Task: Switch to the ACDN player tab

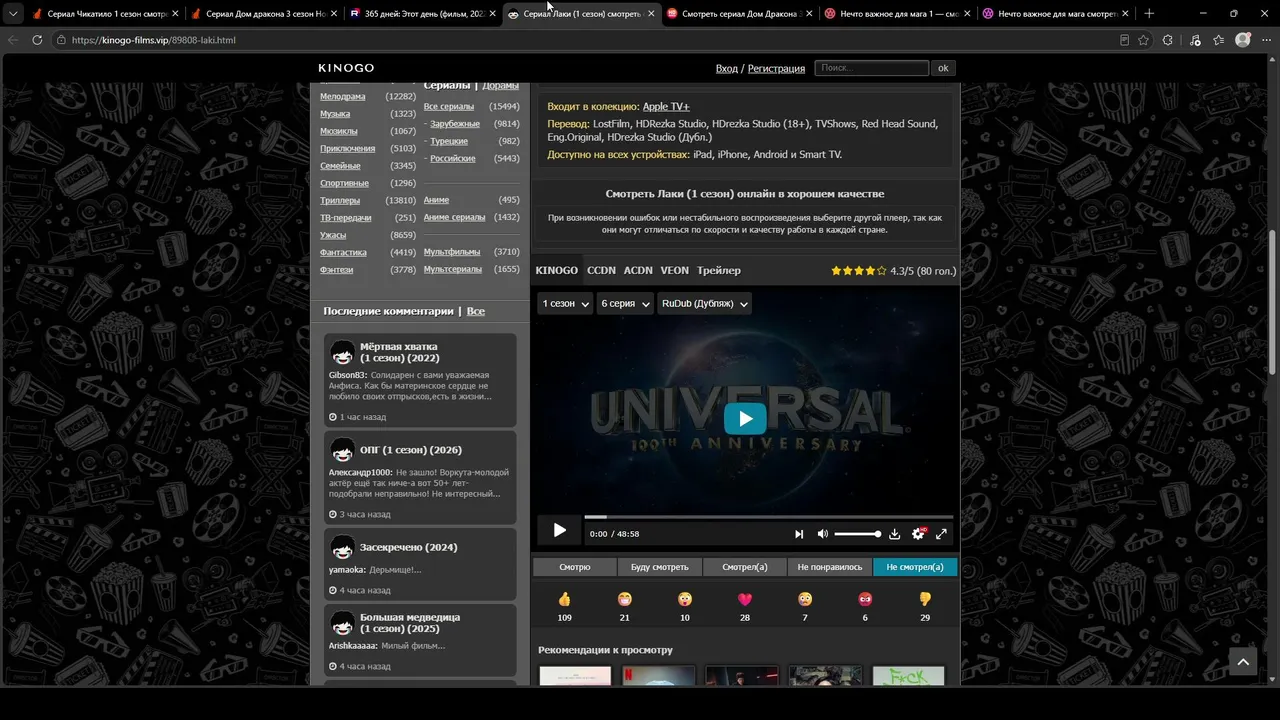Action: [x=638, y=271]
